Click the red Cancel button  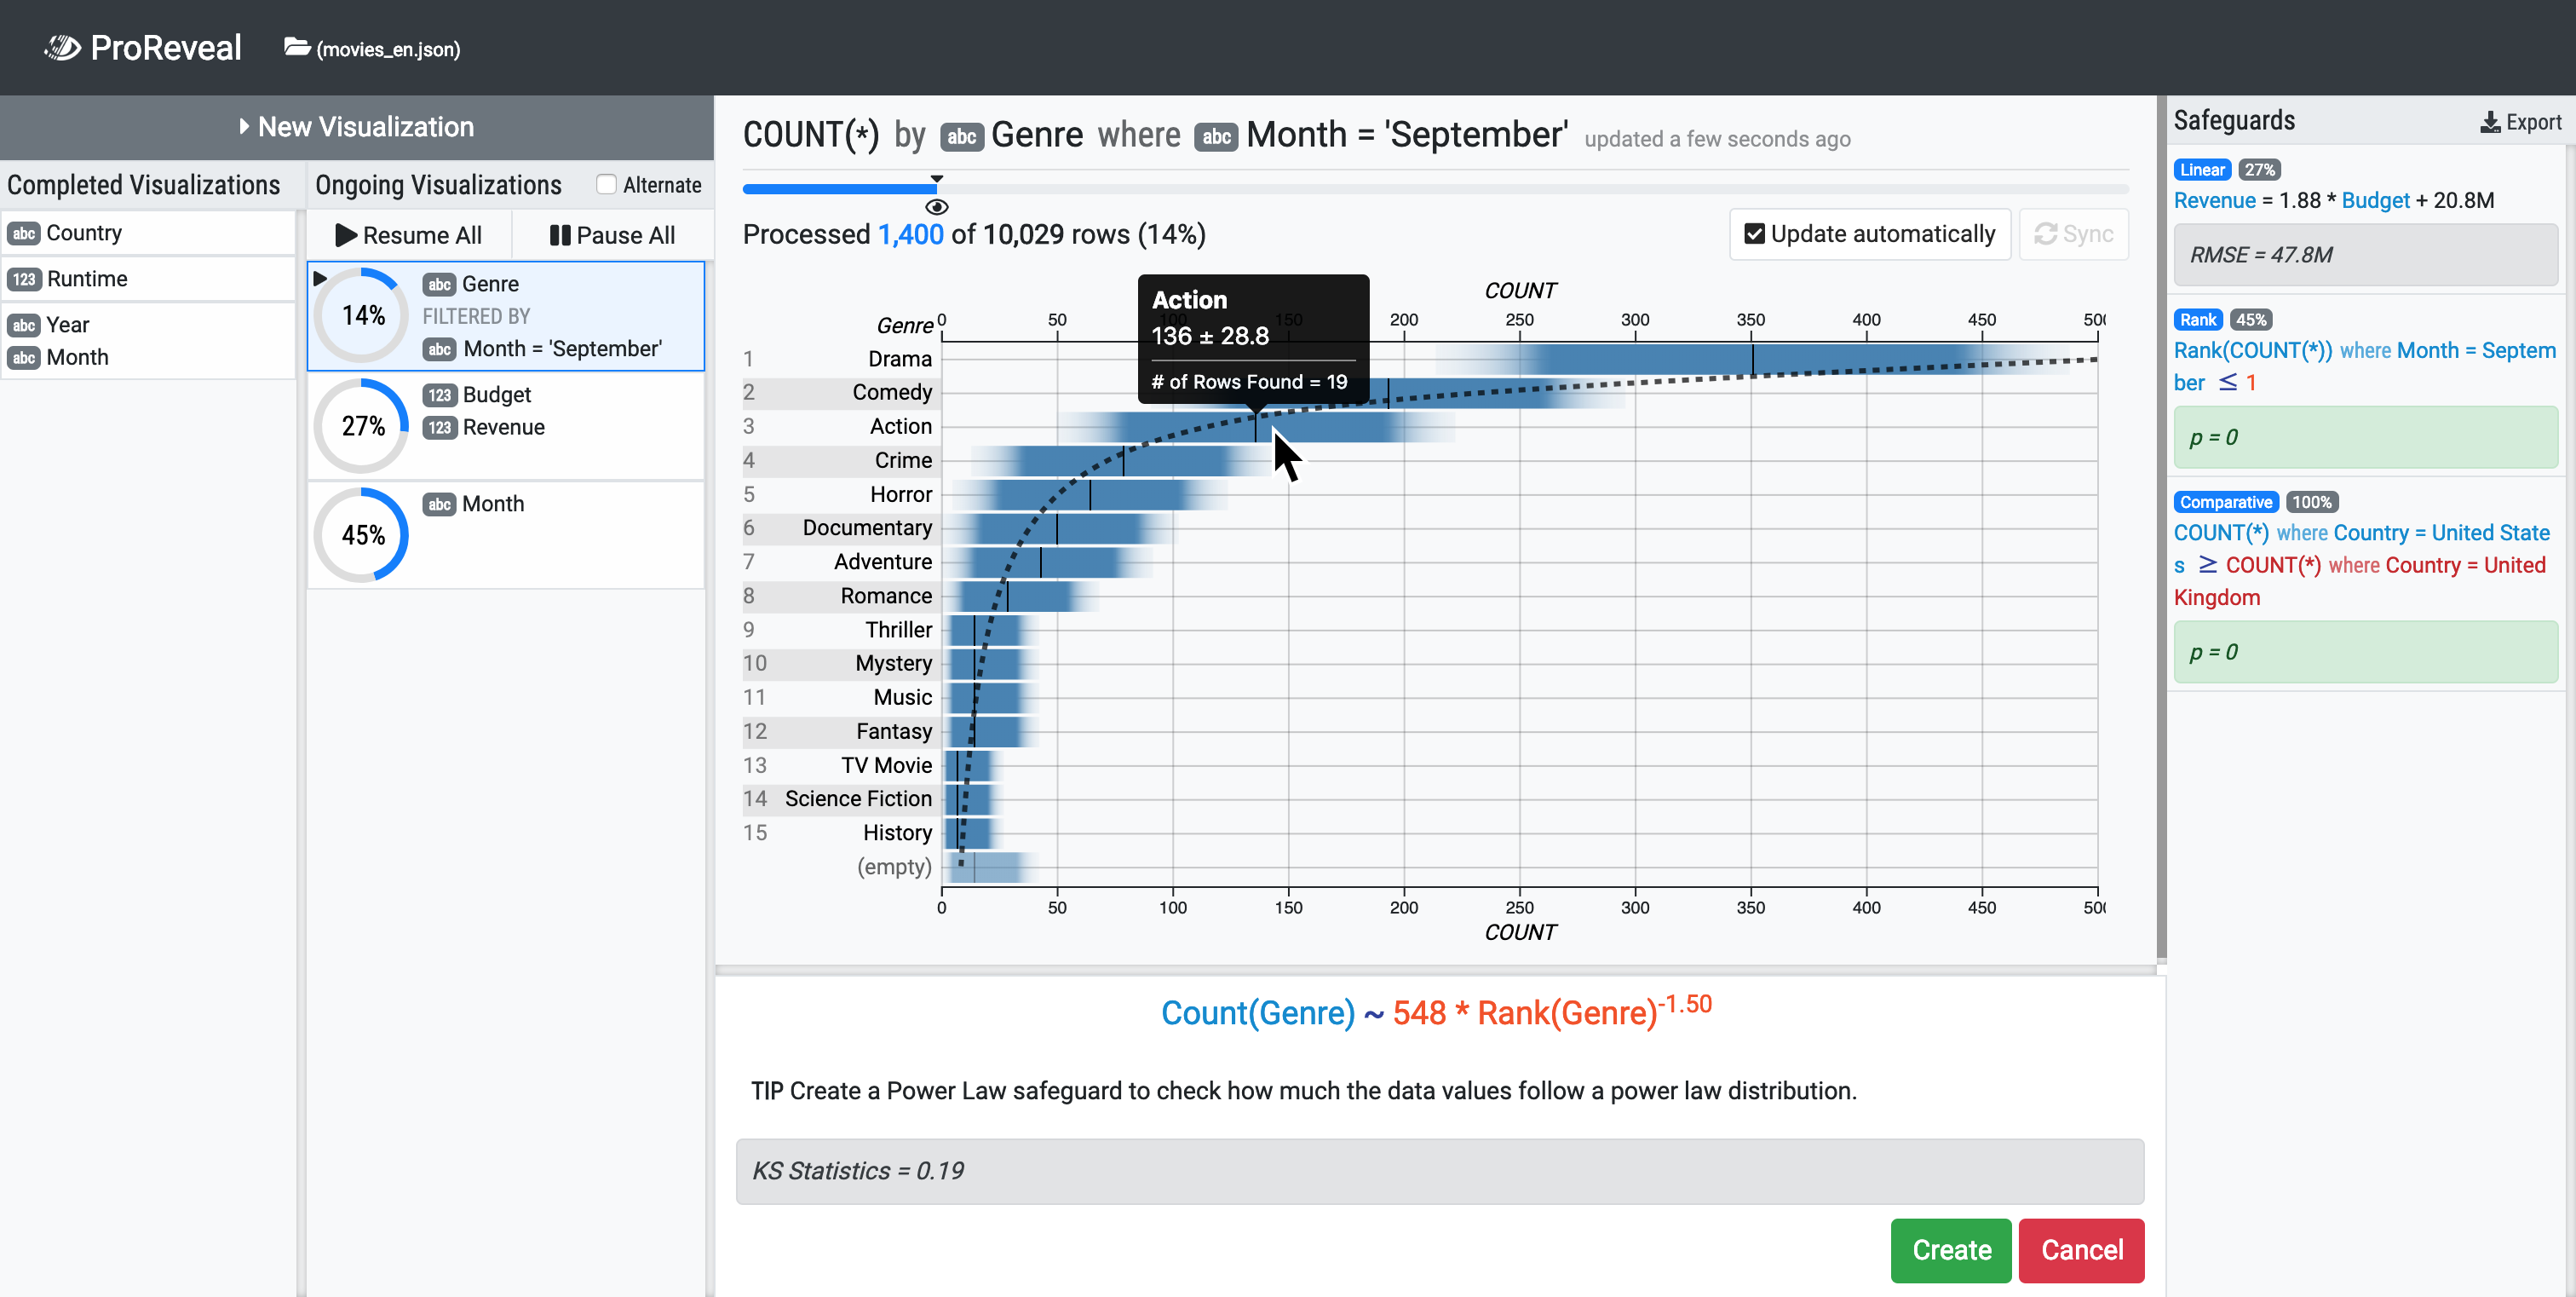coord(2081,1250)
